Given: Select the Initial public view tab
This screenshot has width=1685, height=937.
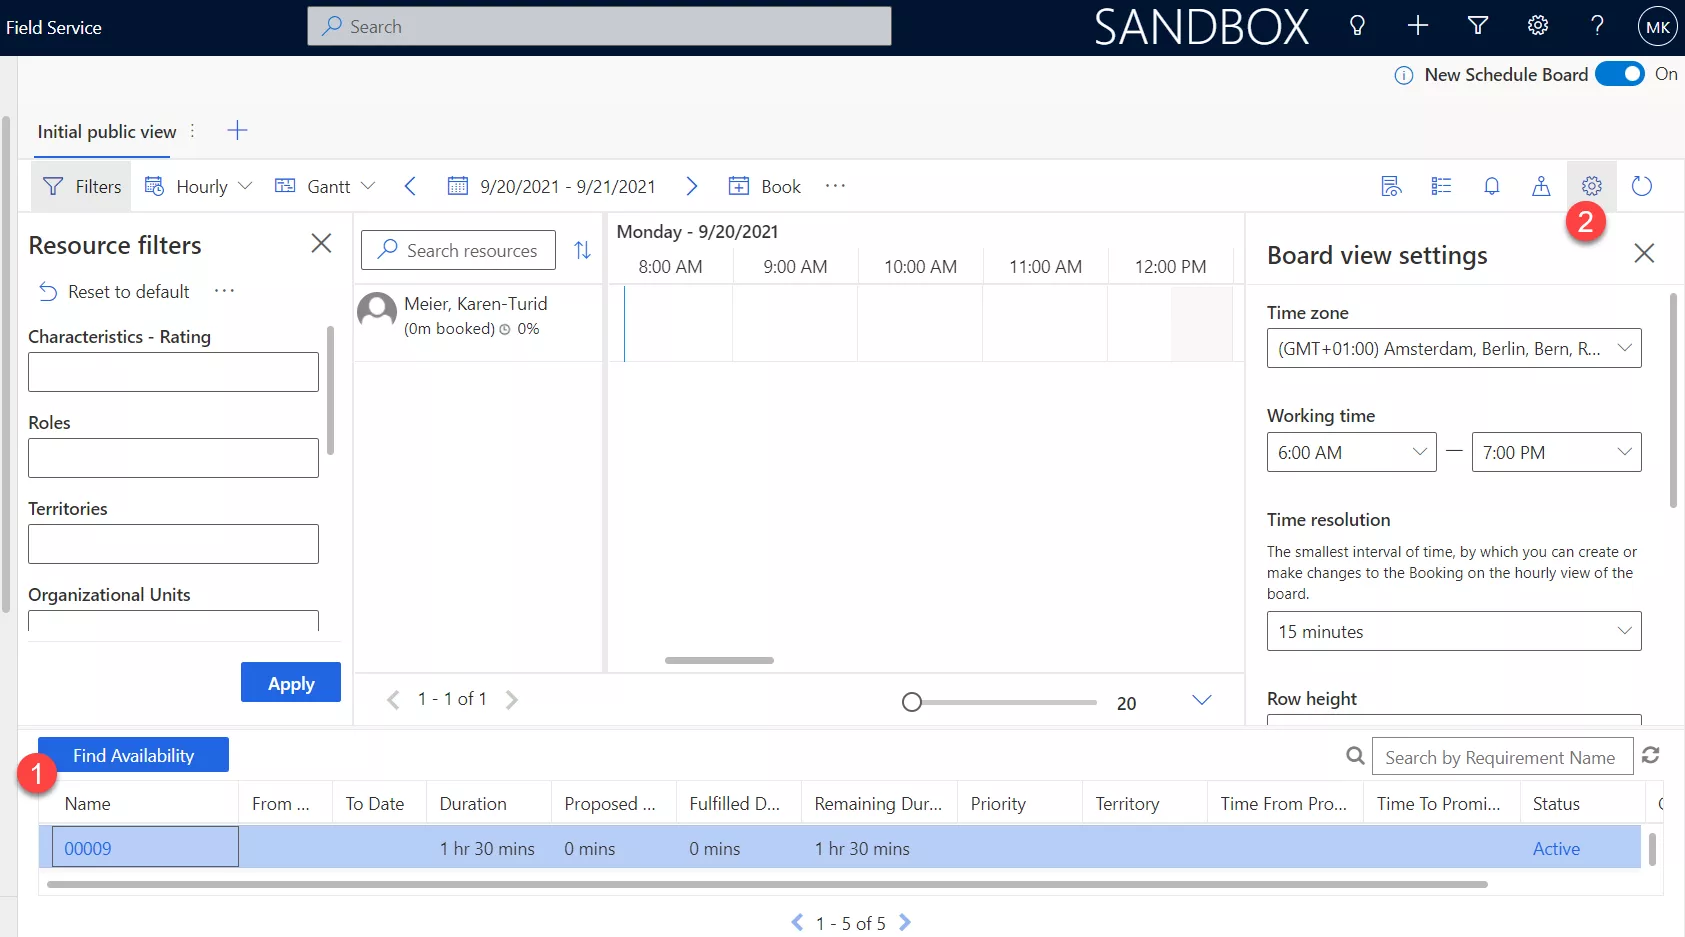Looking at the screenshot, I should click(106, 132).
